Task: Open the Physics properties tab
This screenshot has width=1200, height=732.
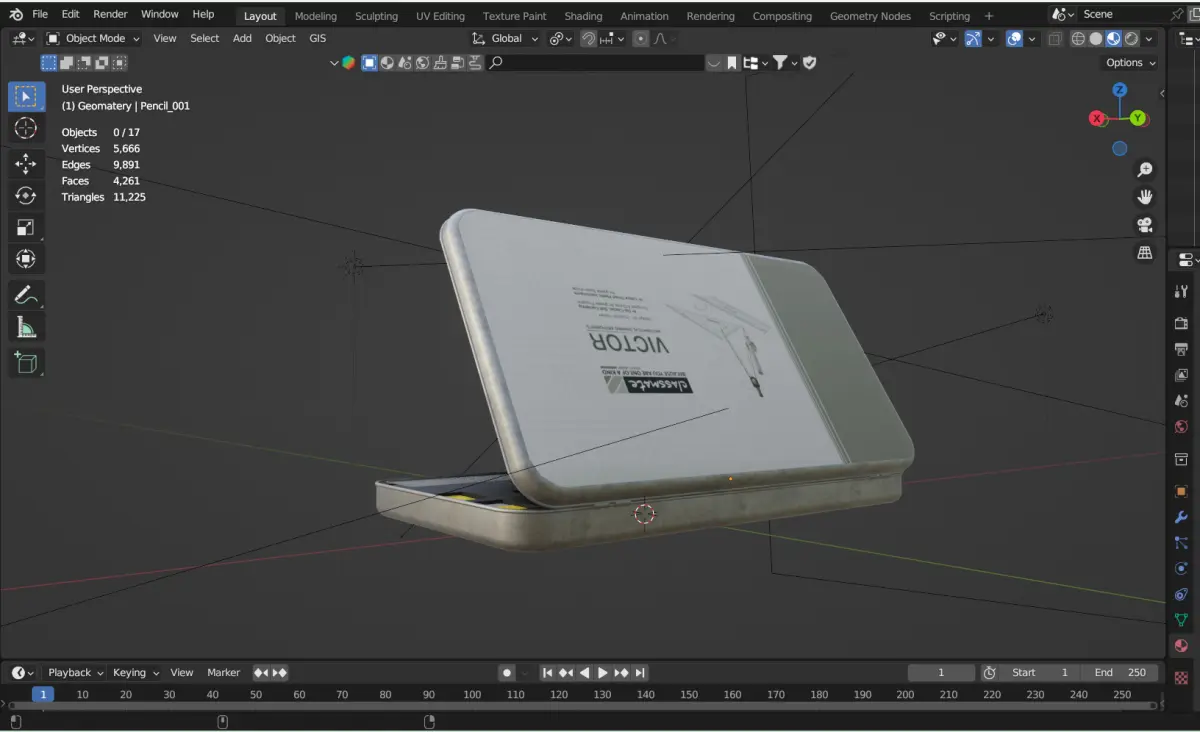Action: 1181,568
